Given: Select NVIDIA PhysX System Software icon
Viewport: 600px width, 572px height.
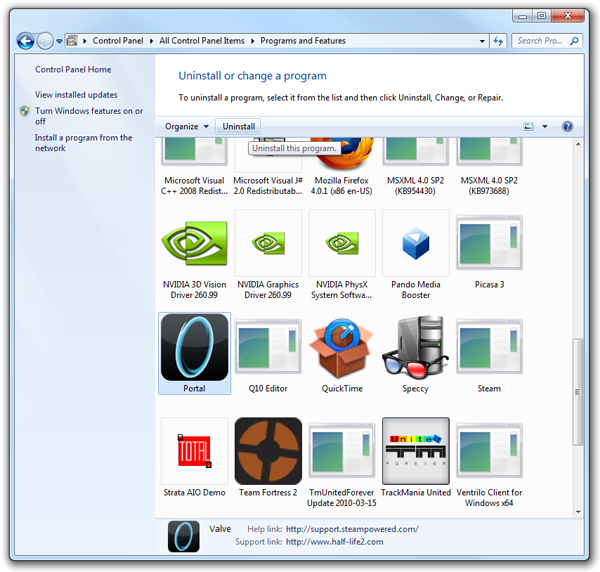Looking at the screenshot, I should [342, 243].
